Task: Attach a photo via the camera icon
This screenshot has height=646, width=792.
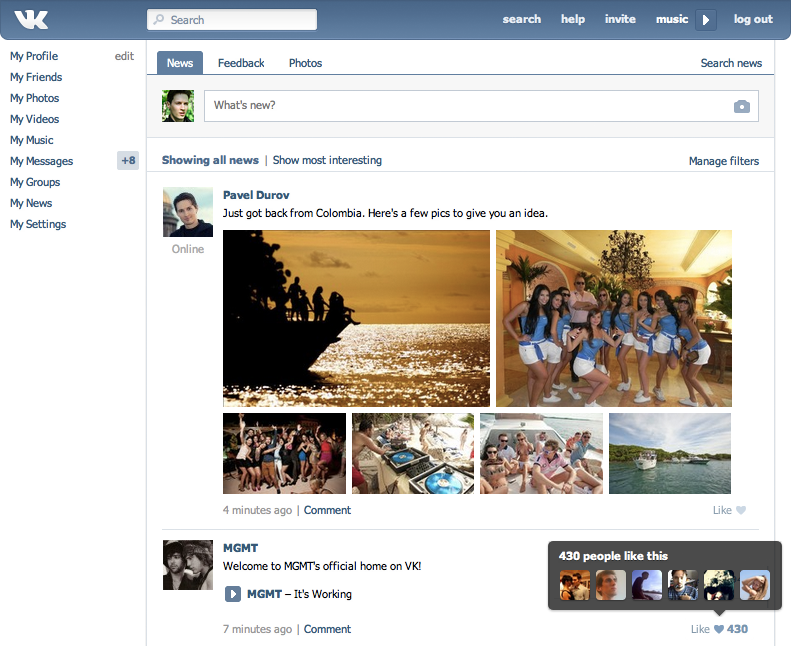Action: pos(741,106)
